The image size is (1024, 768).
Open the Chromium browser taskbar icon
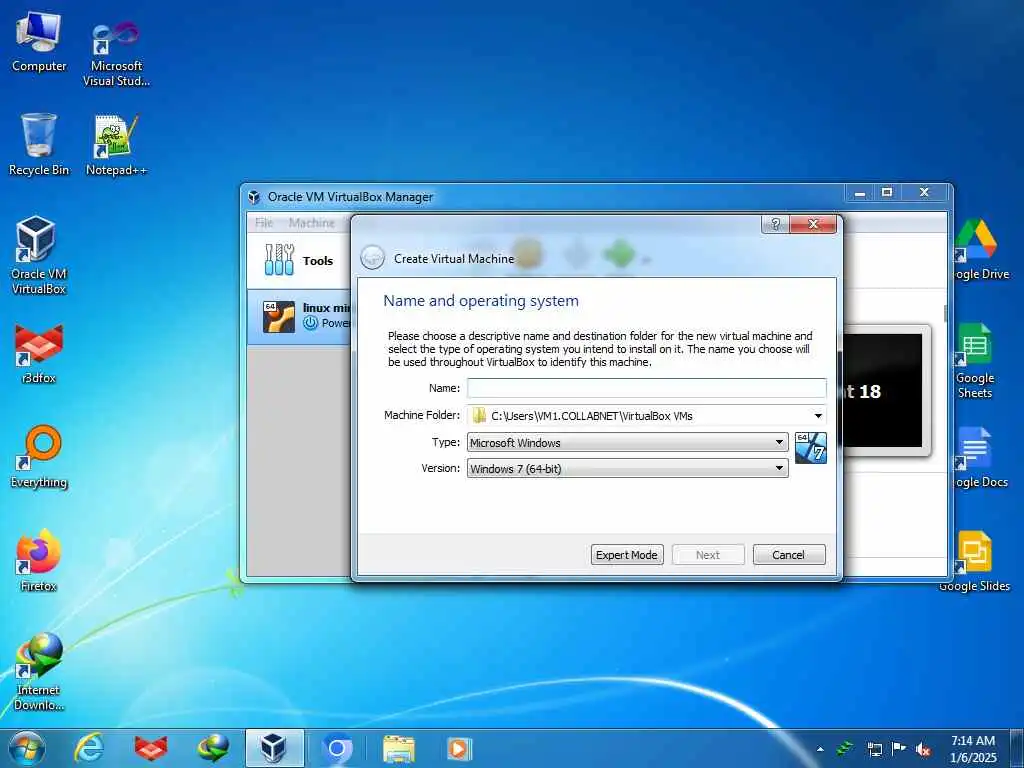coord(337,748)
